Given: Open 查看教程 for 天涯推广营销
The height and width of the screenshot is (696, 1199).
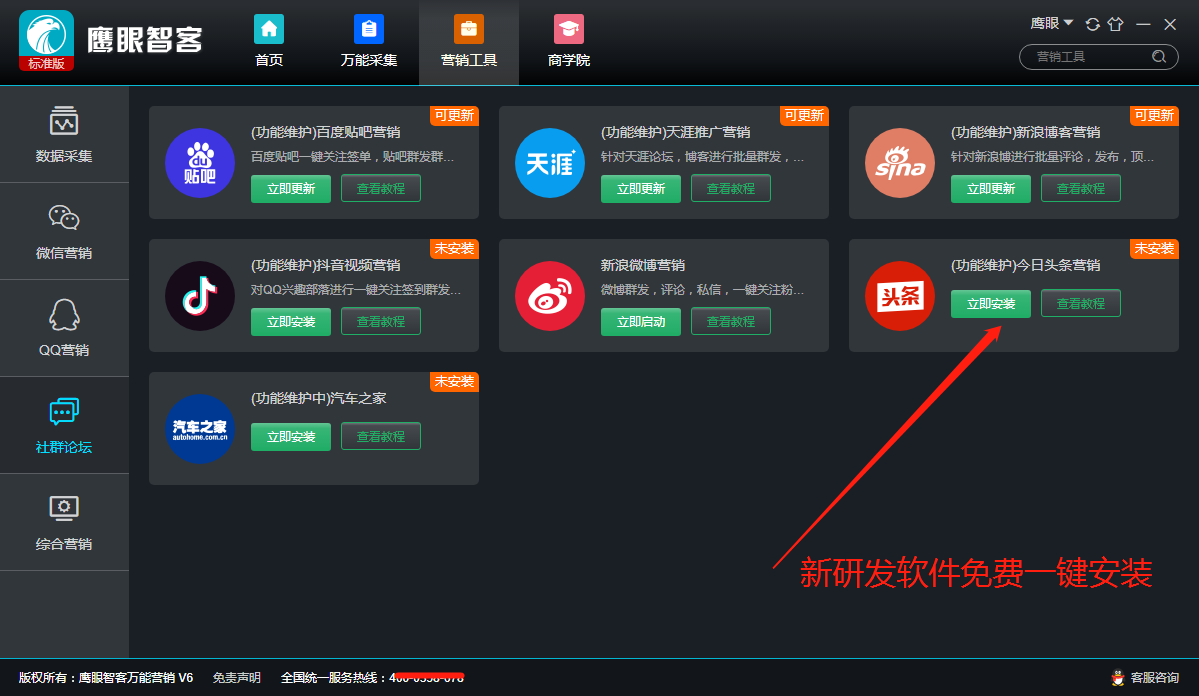Looking at the screenshot, I should tap(730, 189).
